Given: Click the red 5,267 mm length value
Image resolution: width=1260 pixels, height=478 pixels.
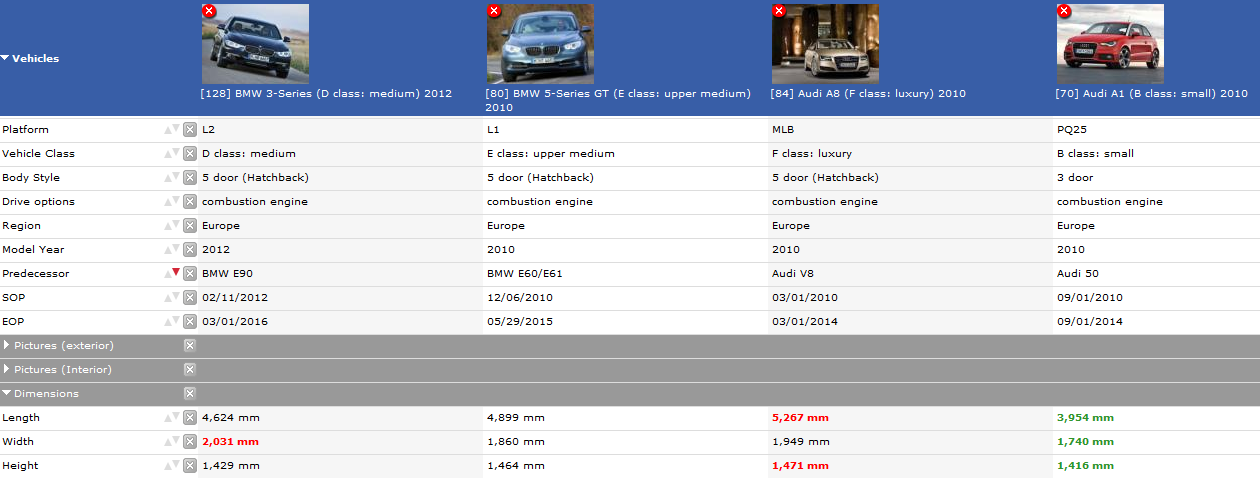Looking at the screenshot, I should (x=800, y=417).
